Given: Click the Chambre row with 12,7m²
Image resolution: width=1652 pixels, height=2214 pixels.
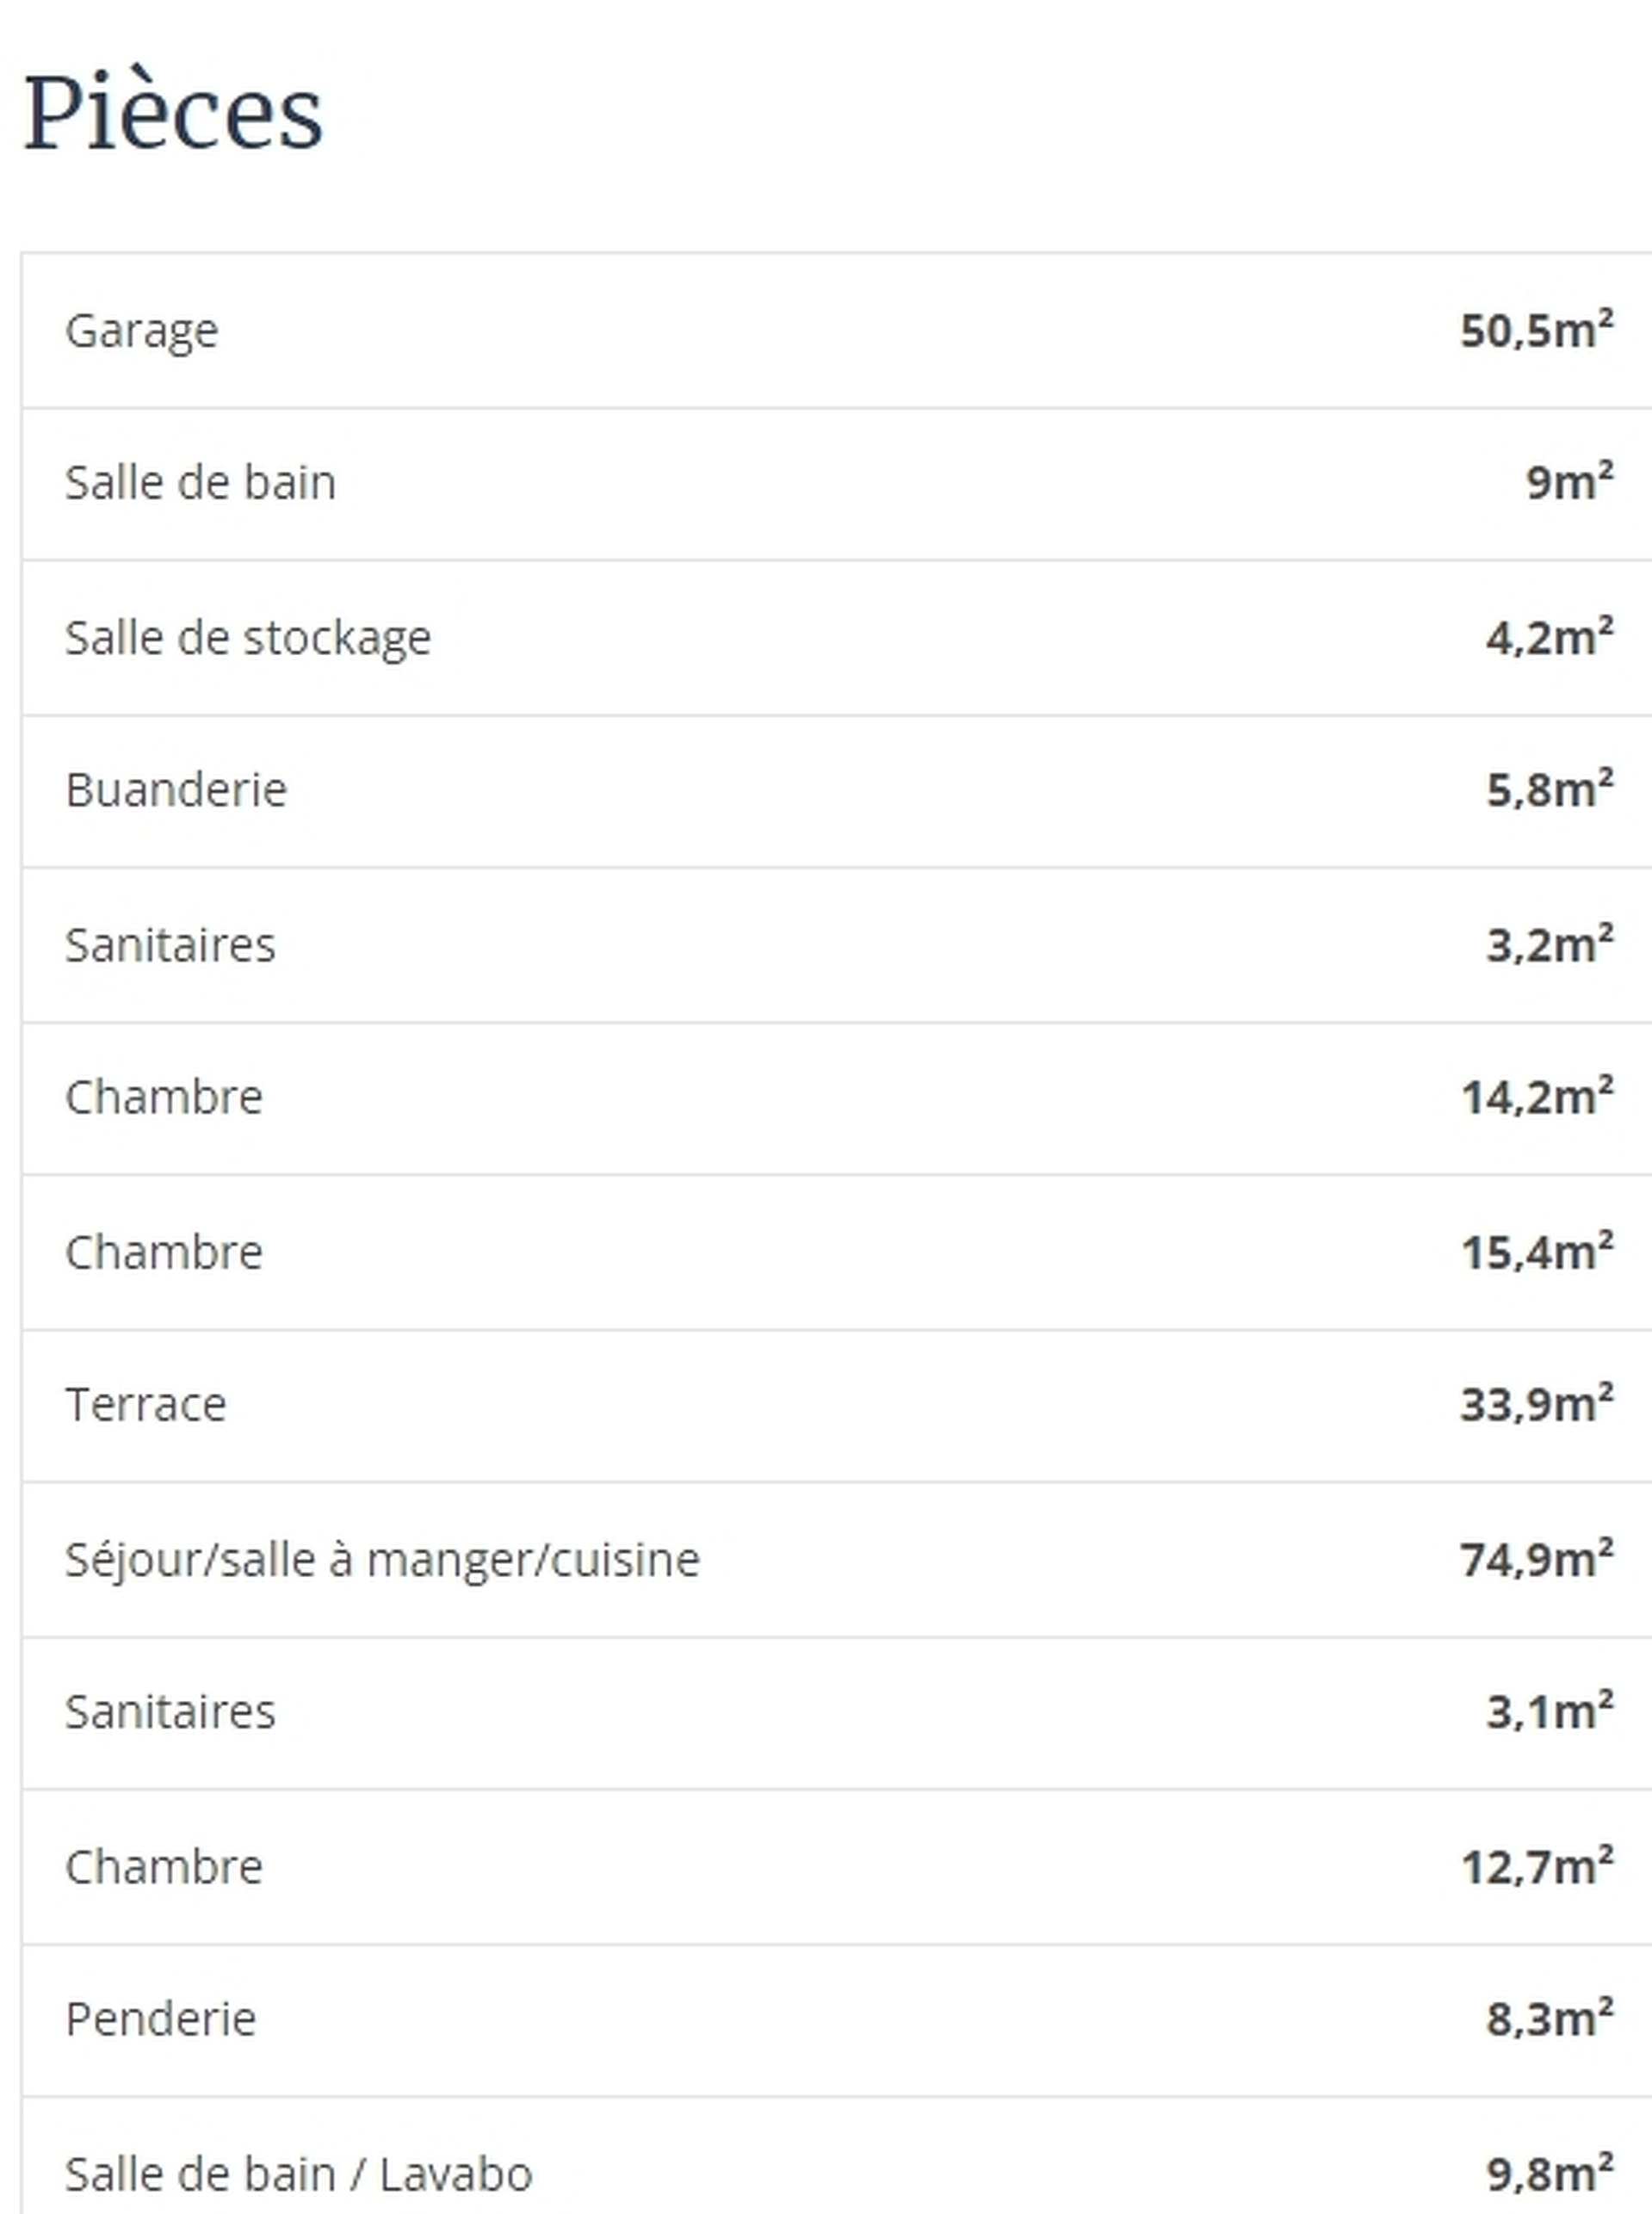Looking at the screenshot, I should click(x=837, y=1867).
